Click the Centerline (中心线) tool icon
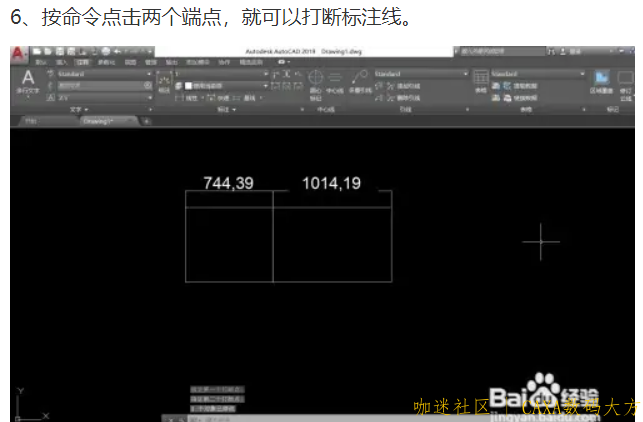Screen dimensions: 643x422 point(335,82)
